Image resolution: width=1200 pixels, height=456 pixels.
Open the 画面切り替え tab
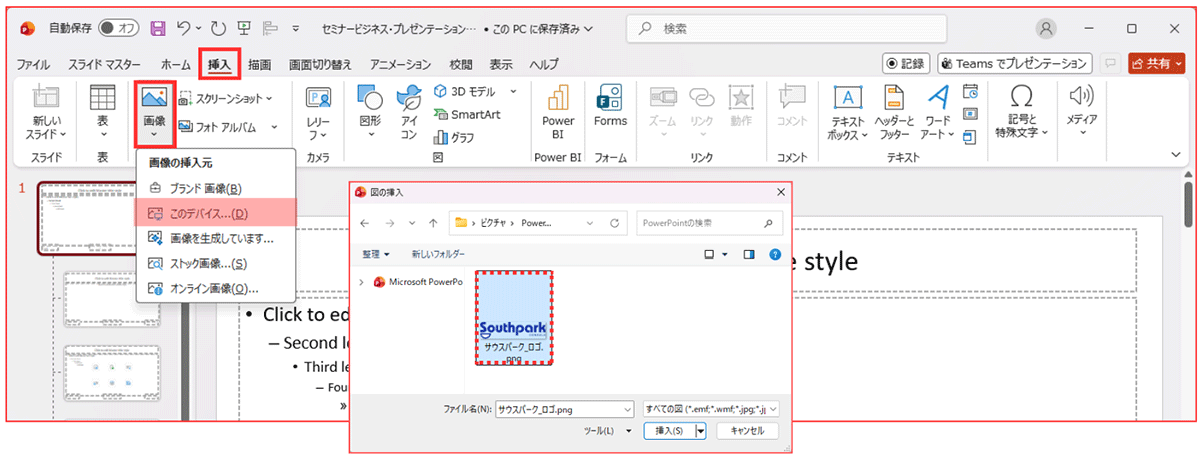pyautogui.click(x=320, y=64)
